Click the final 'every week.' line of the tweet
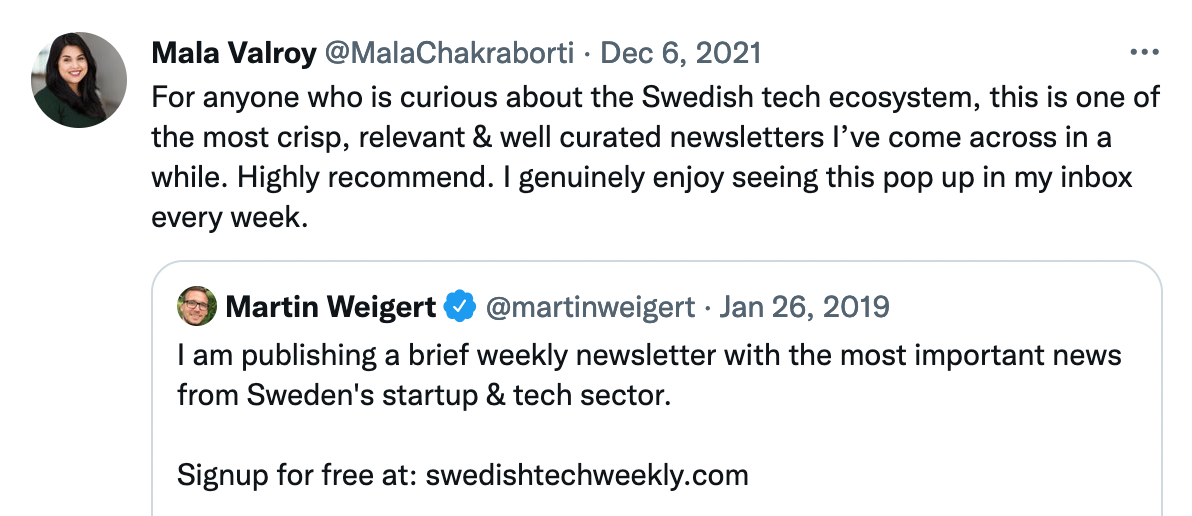Screen dimensions: 1192x516 click(x=230, y=217)
